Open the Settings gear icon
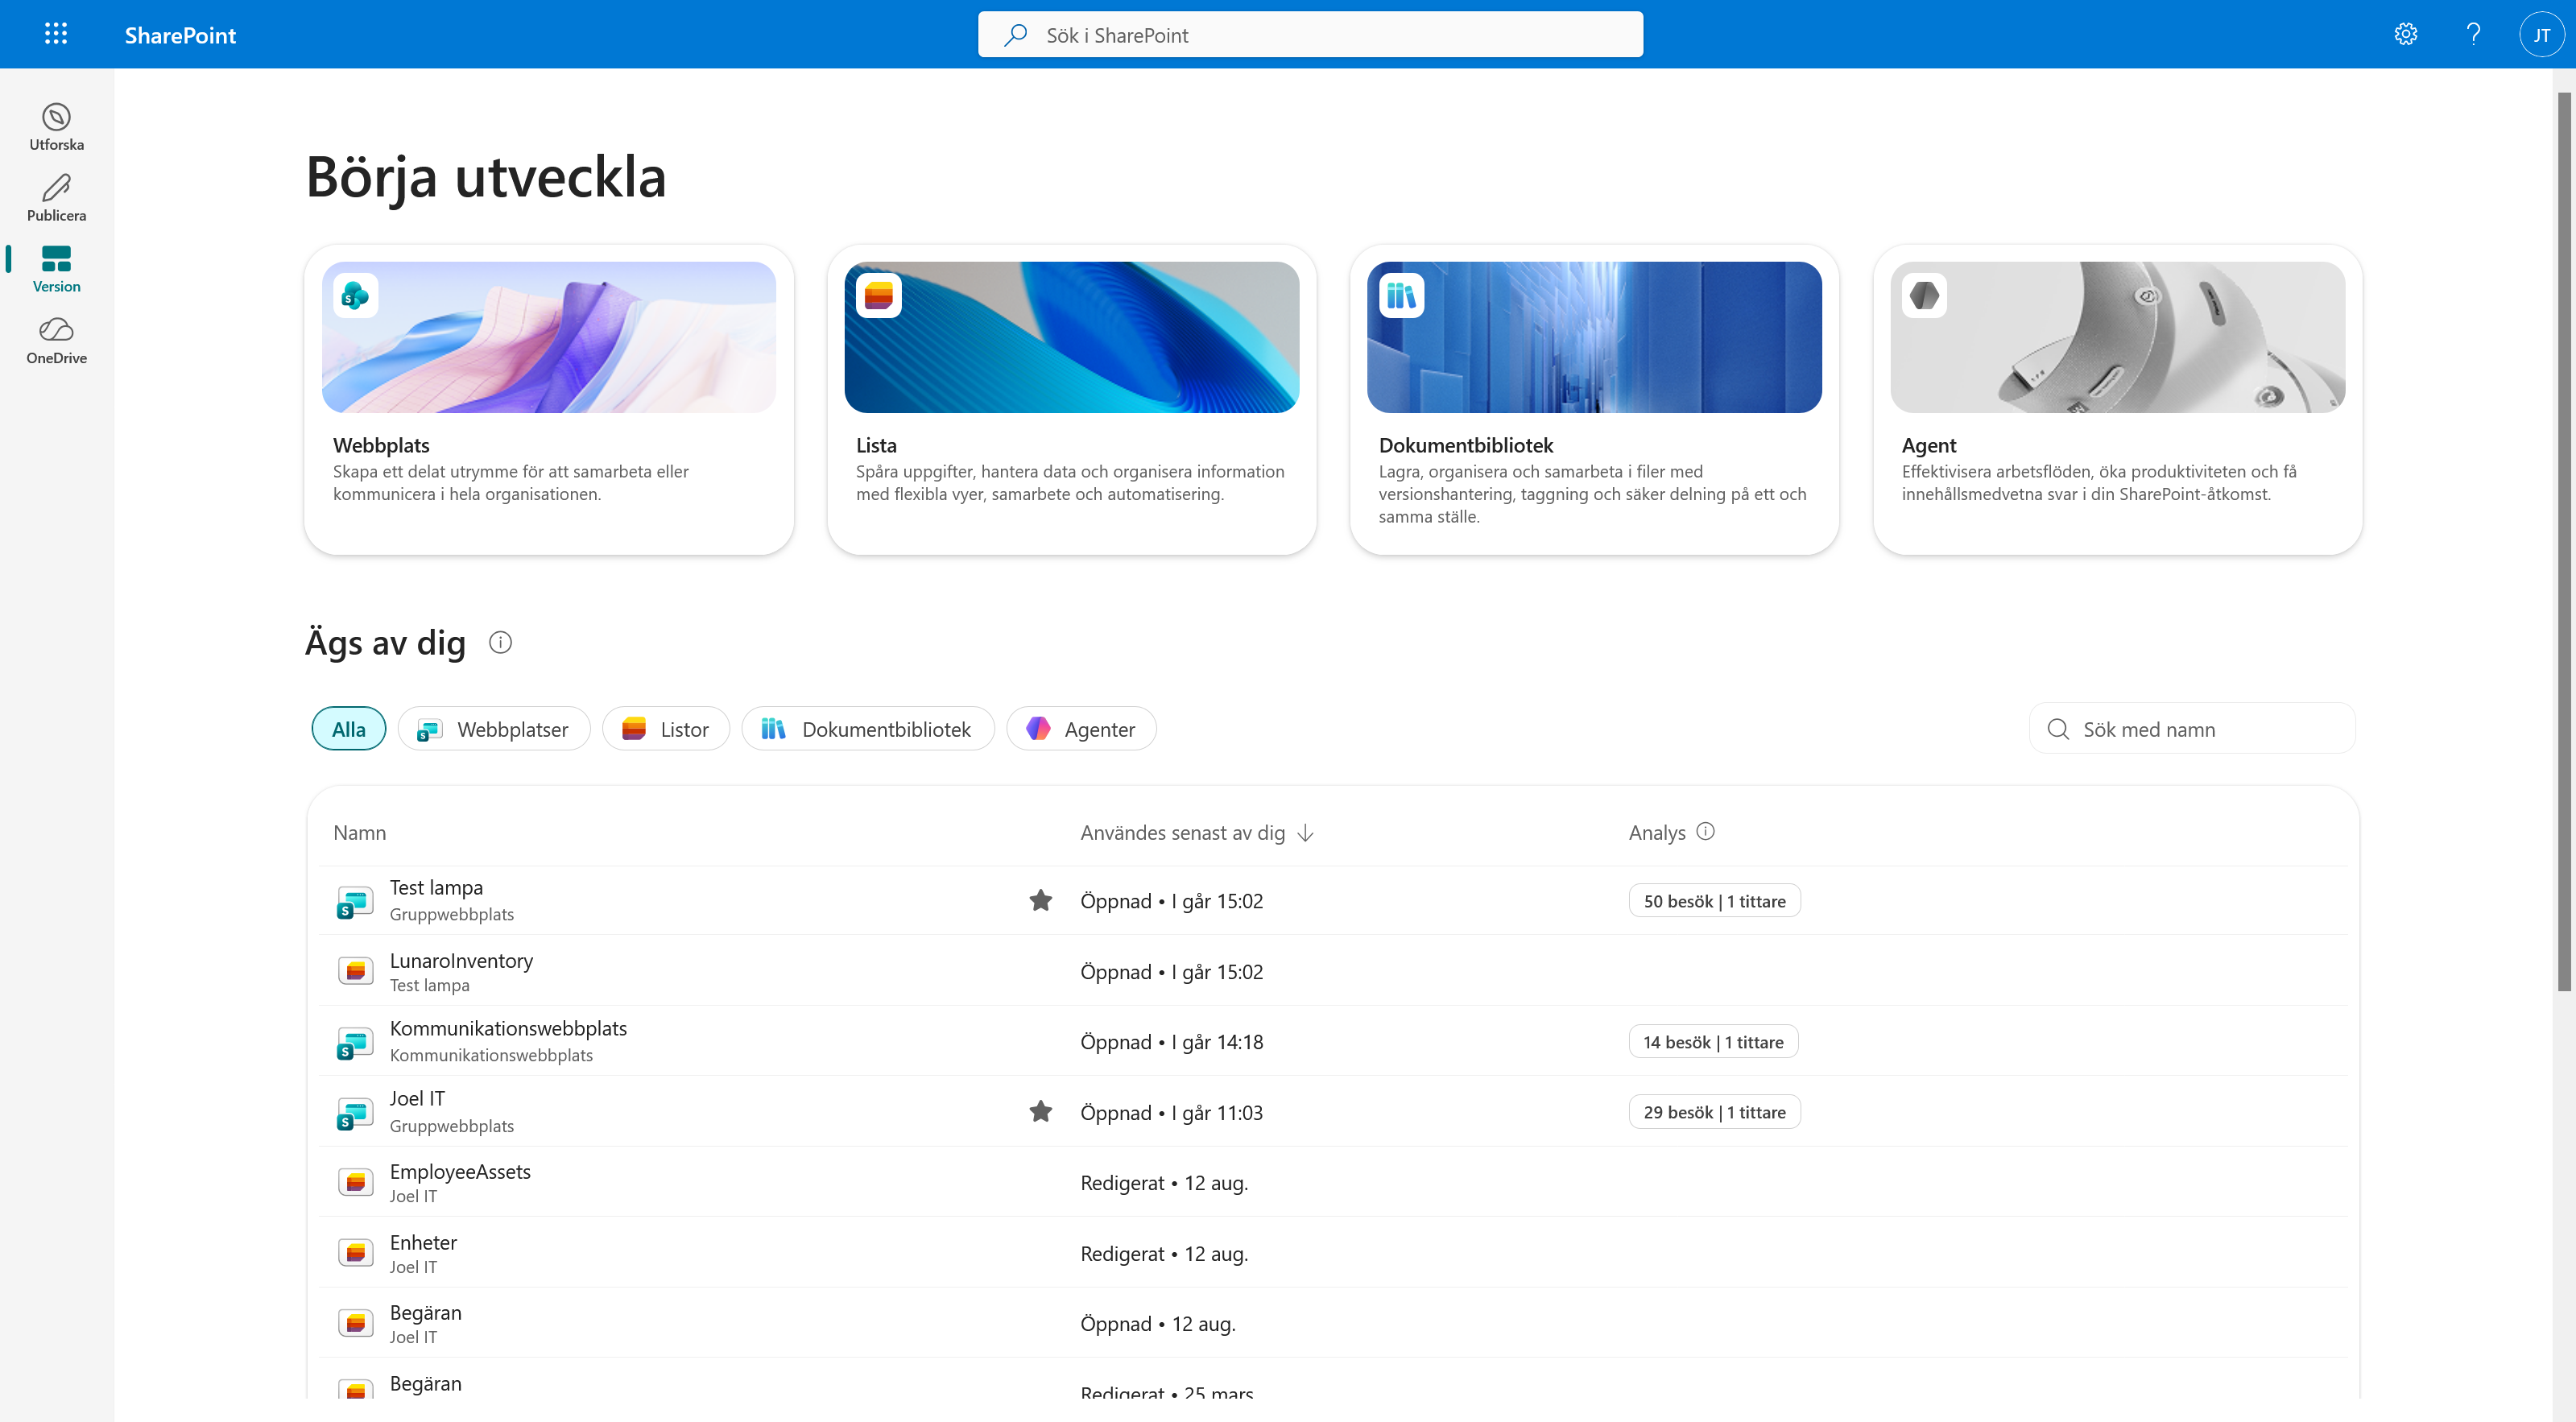 click(2405, 34)
